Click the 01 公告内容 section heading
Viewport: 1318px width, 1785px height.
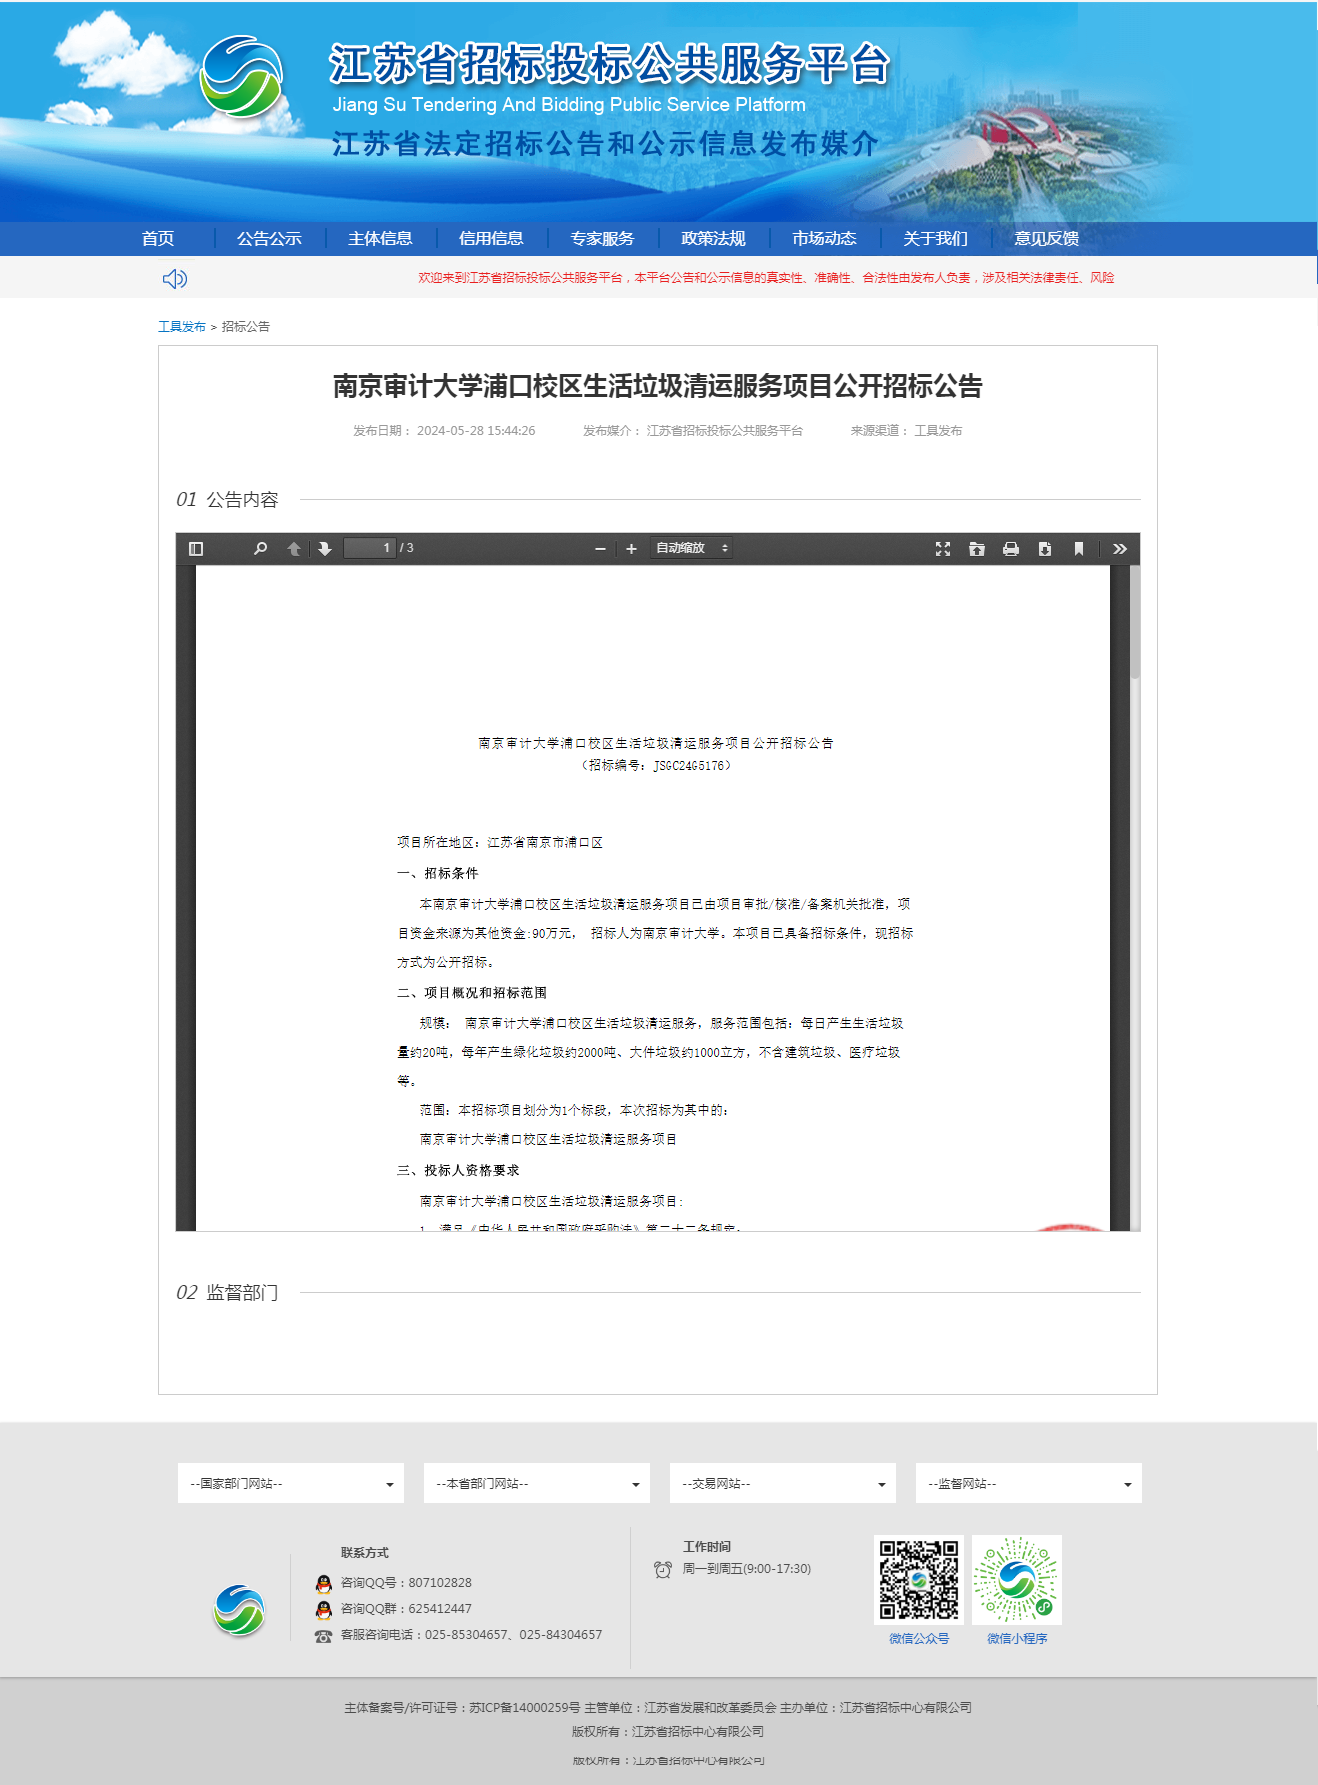(227, 500)
